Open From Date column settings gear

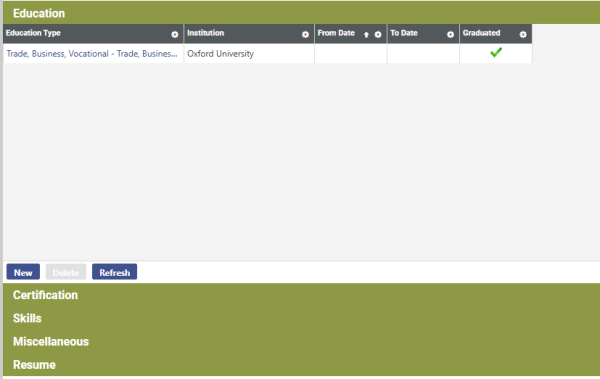coord(378,34)
